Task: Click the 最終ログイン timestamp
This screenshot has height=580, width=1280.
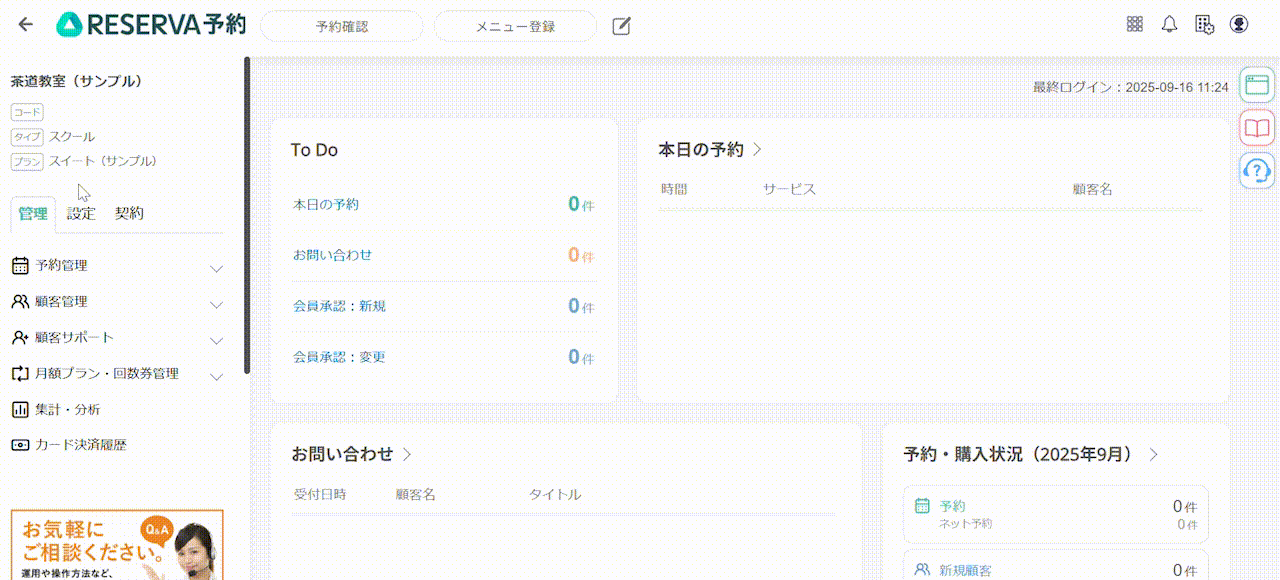Action: tap(1130, 88)
